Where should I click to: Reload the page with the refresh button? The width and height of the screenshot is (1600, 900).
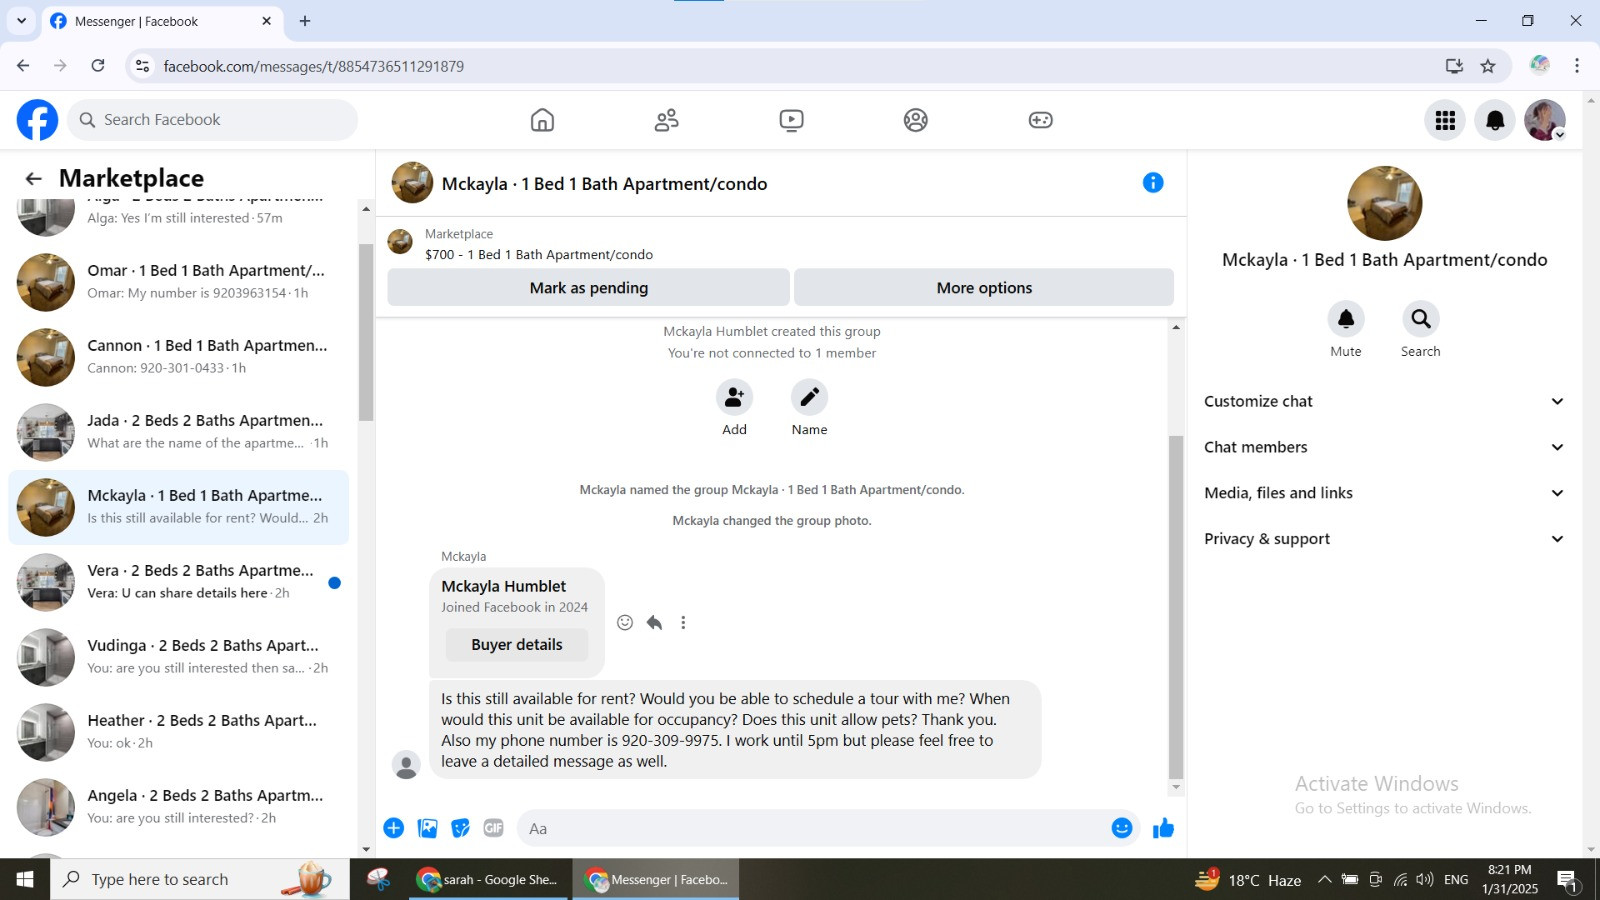click(98, 66)
